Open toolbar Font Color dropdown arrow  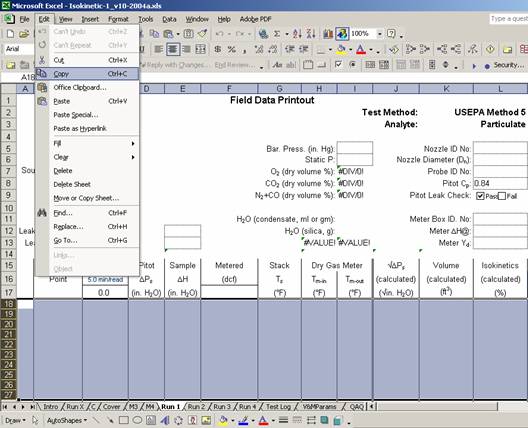point(371,50)
